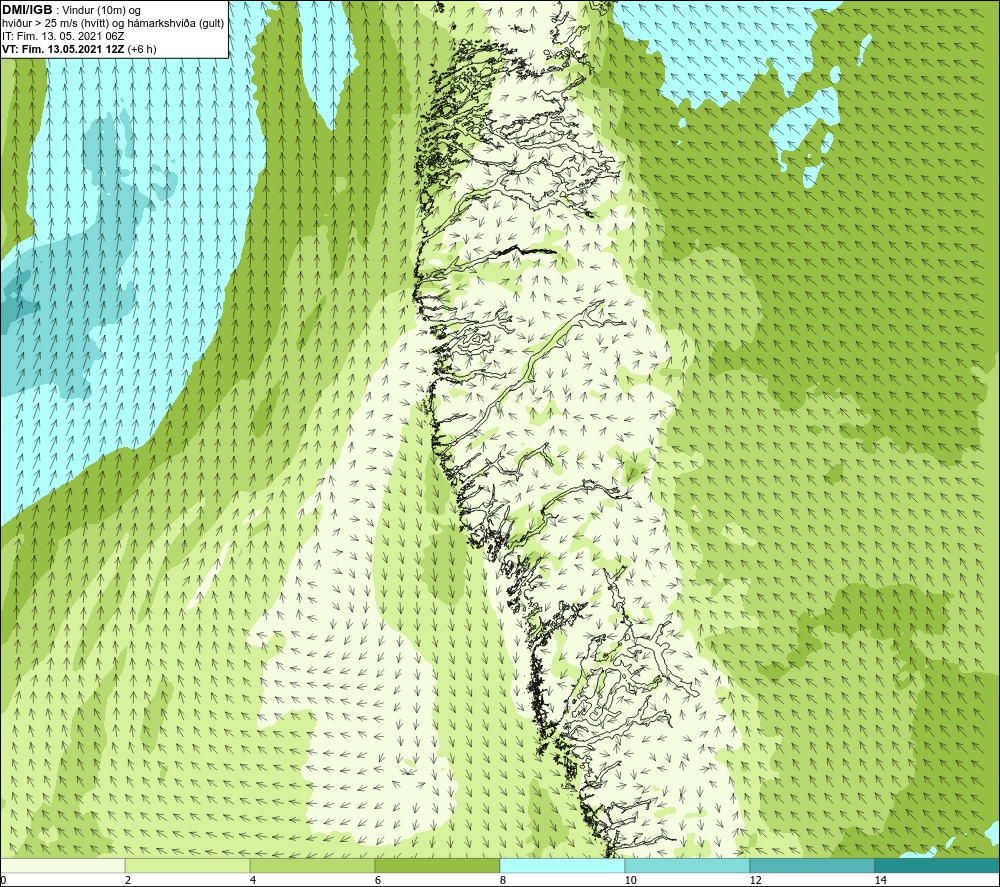Click the legend label '14'
Viewport: 1000px width, 887px height.
tap(880, 880)
